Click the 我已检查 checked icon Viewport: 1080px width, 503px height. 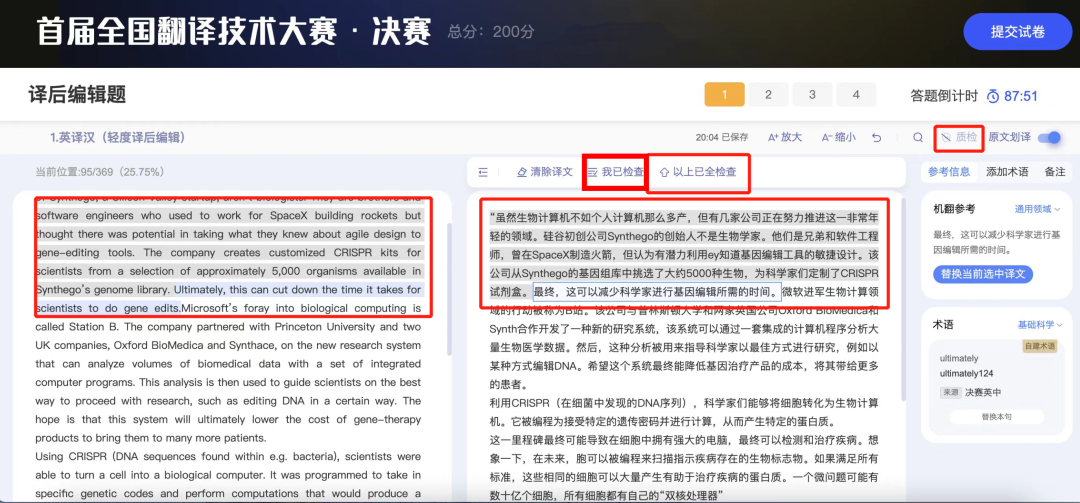[593, 172]
